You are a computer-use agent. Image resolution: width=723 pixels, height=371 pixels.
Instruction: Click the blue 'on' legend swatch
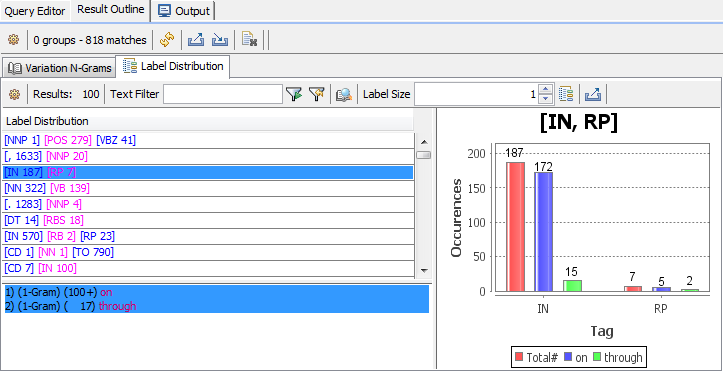click(x=569, y=357)
